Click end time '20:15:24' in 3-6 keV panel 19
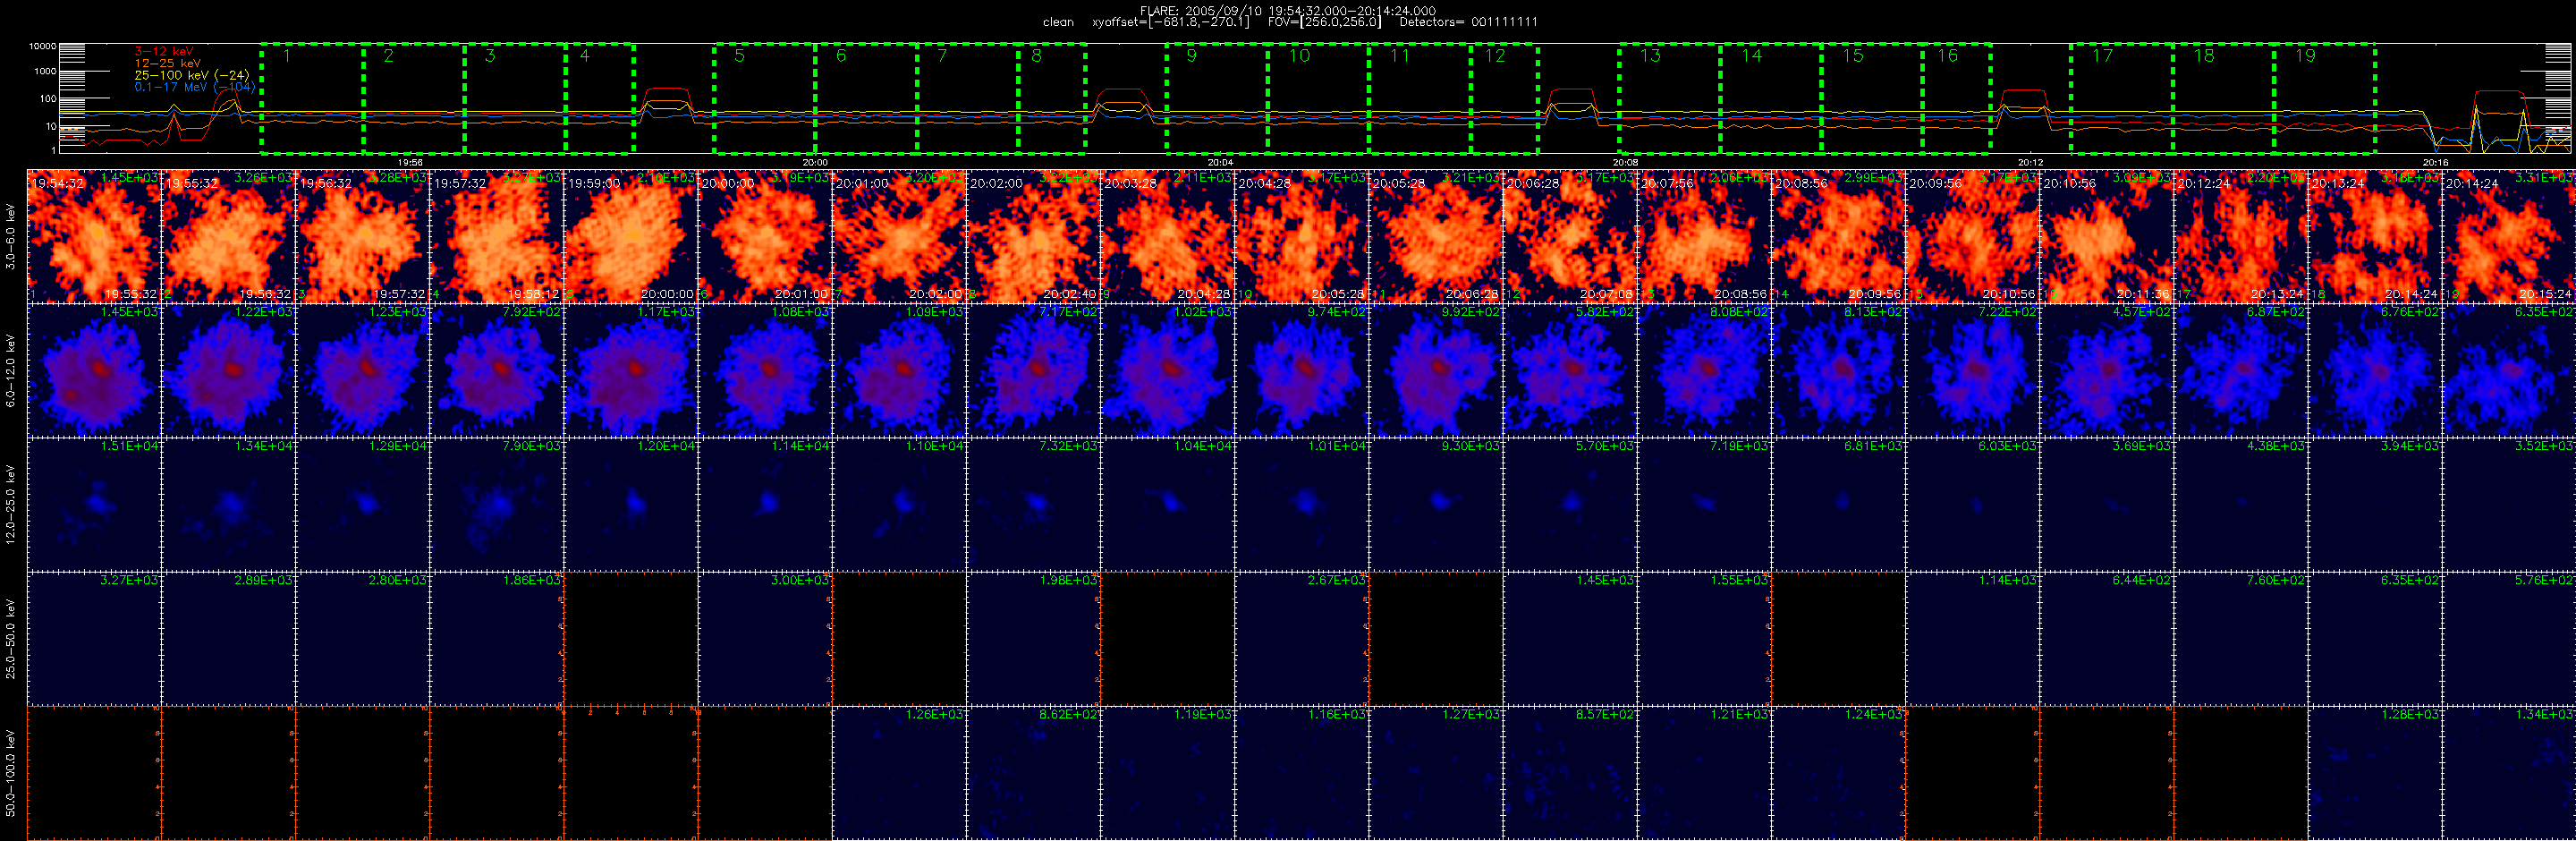This screenshot has height=841, width=2576. click(x=2545, y=294)
